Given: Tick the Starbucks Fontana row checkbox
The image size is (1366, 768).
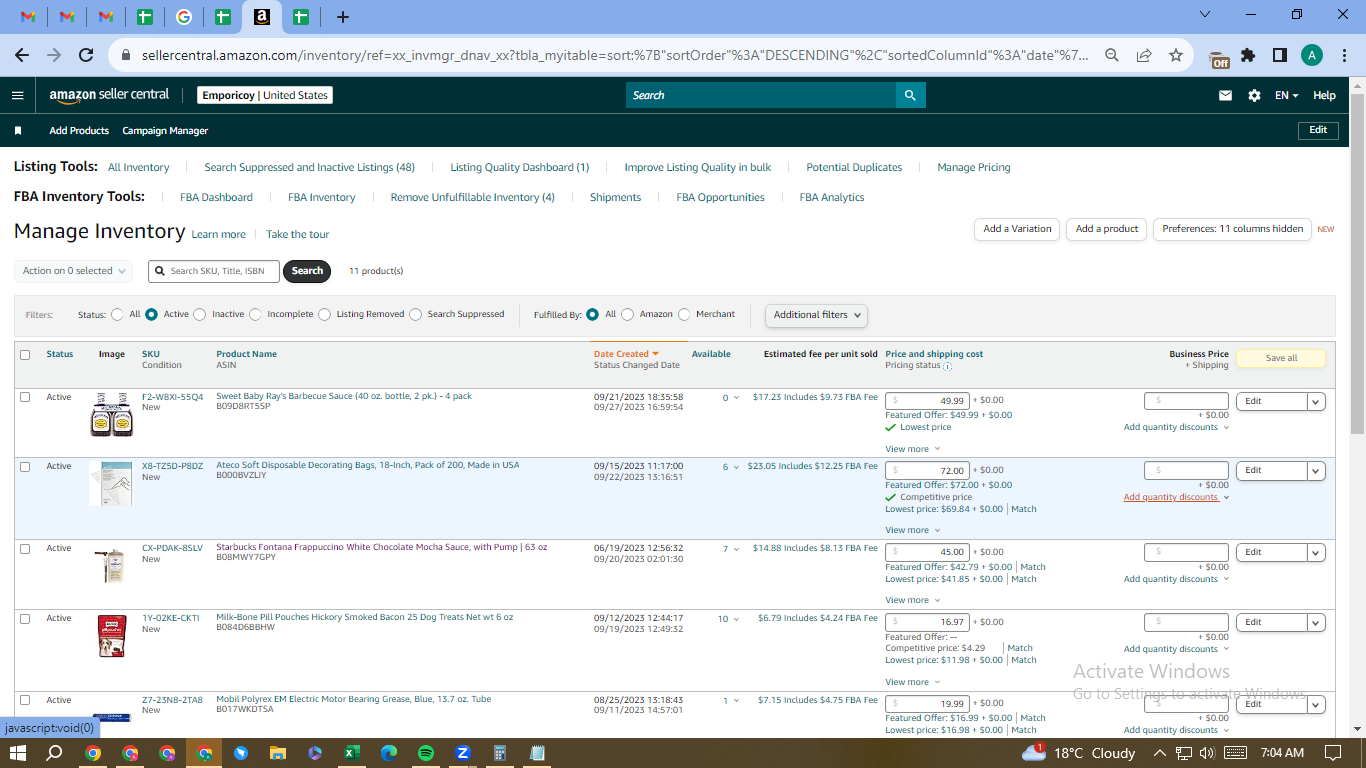Looking at the screenshot, I should pos(25,549).
